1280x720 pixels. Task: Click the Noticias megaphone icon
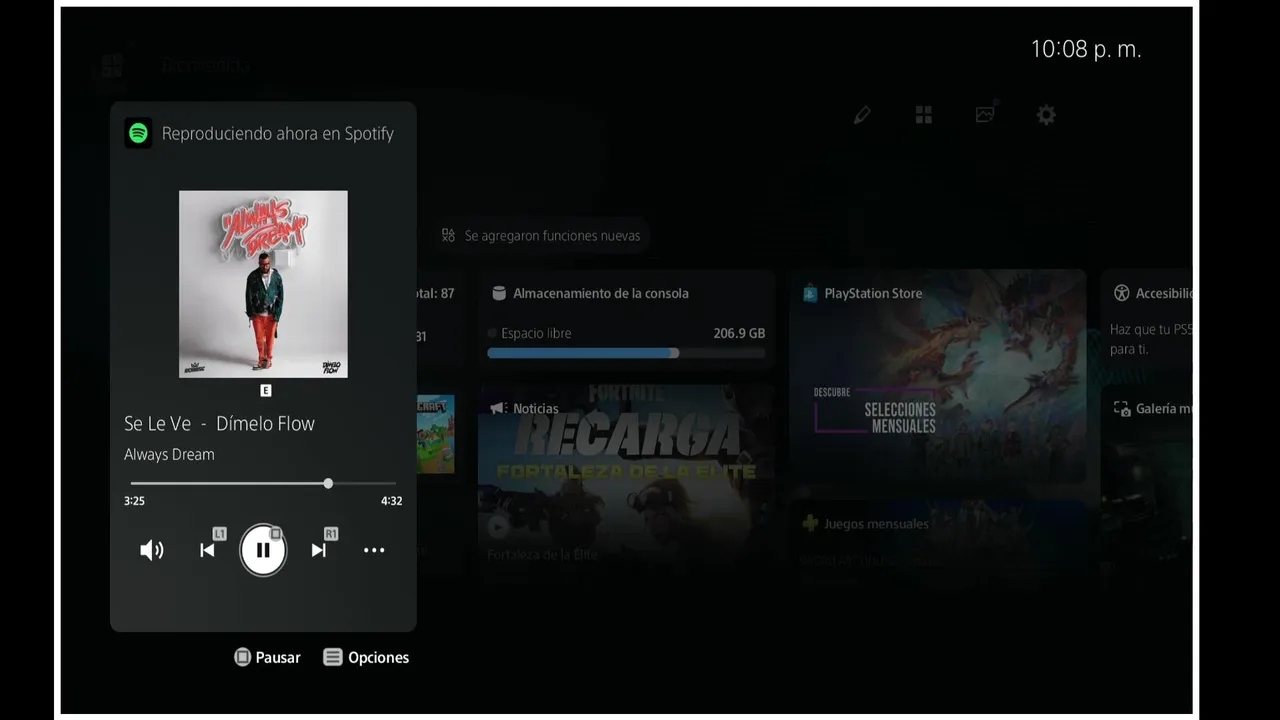pos(498,408)
